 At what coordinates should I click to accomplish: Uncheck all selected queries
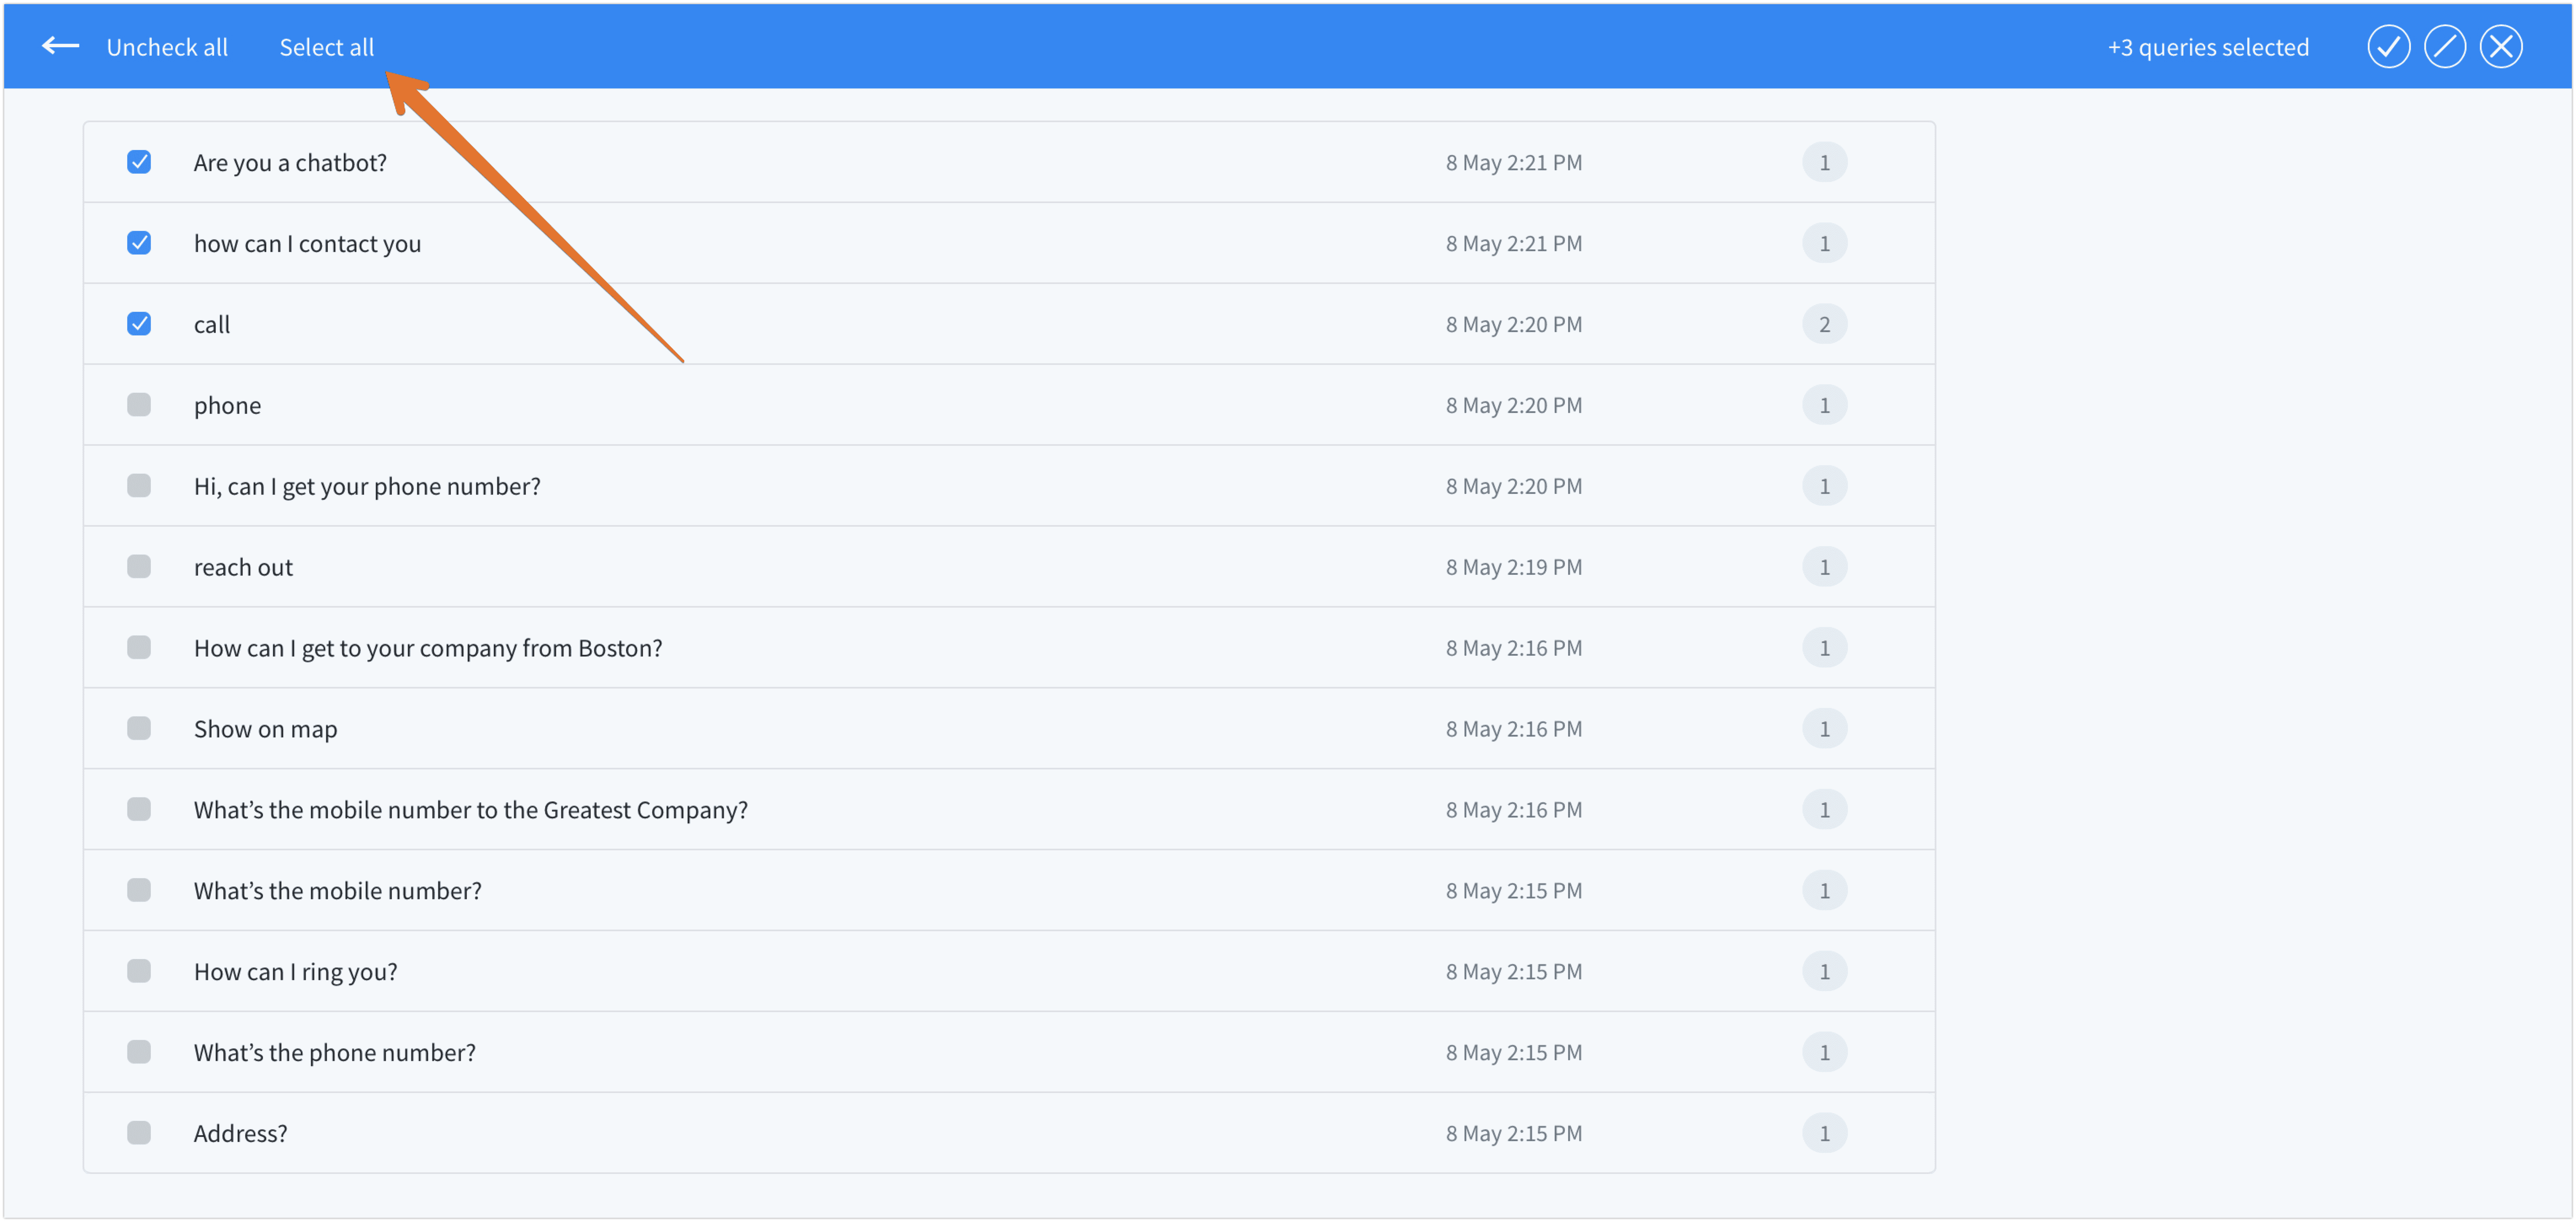pyautogui.click(x=167, y=47)
